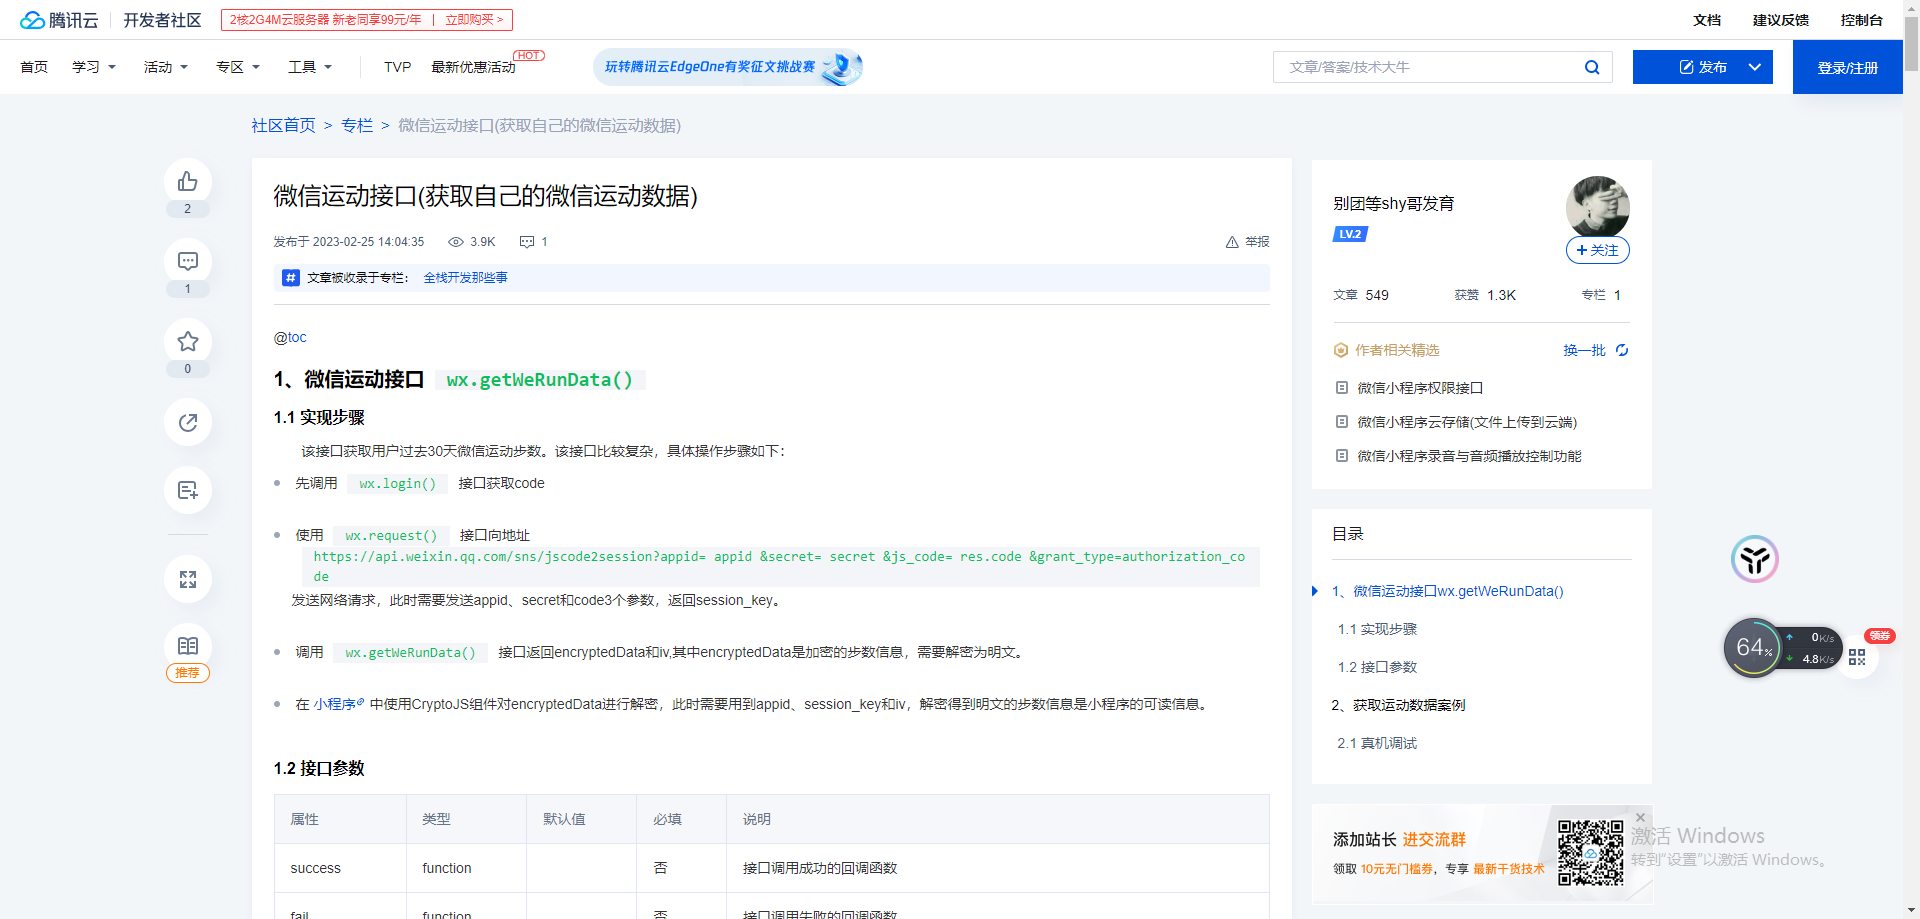Click the success table cell
The width and height of the screenshot is (1920, 919).
click(340, 868)
